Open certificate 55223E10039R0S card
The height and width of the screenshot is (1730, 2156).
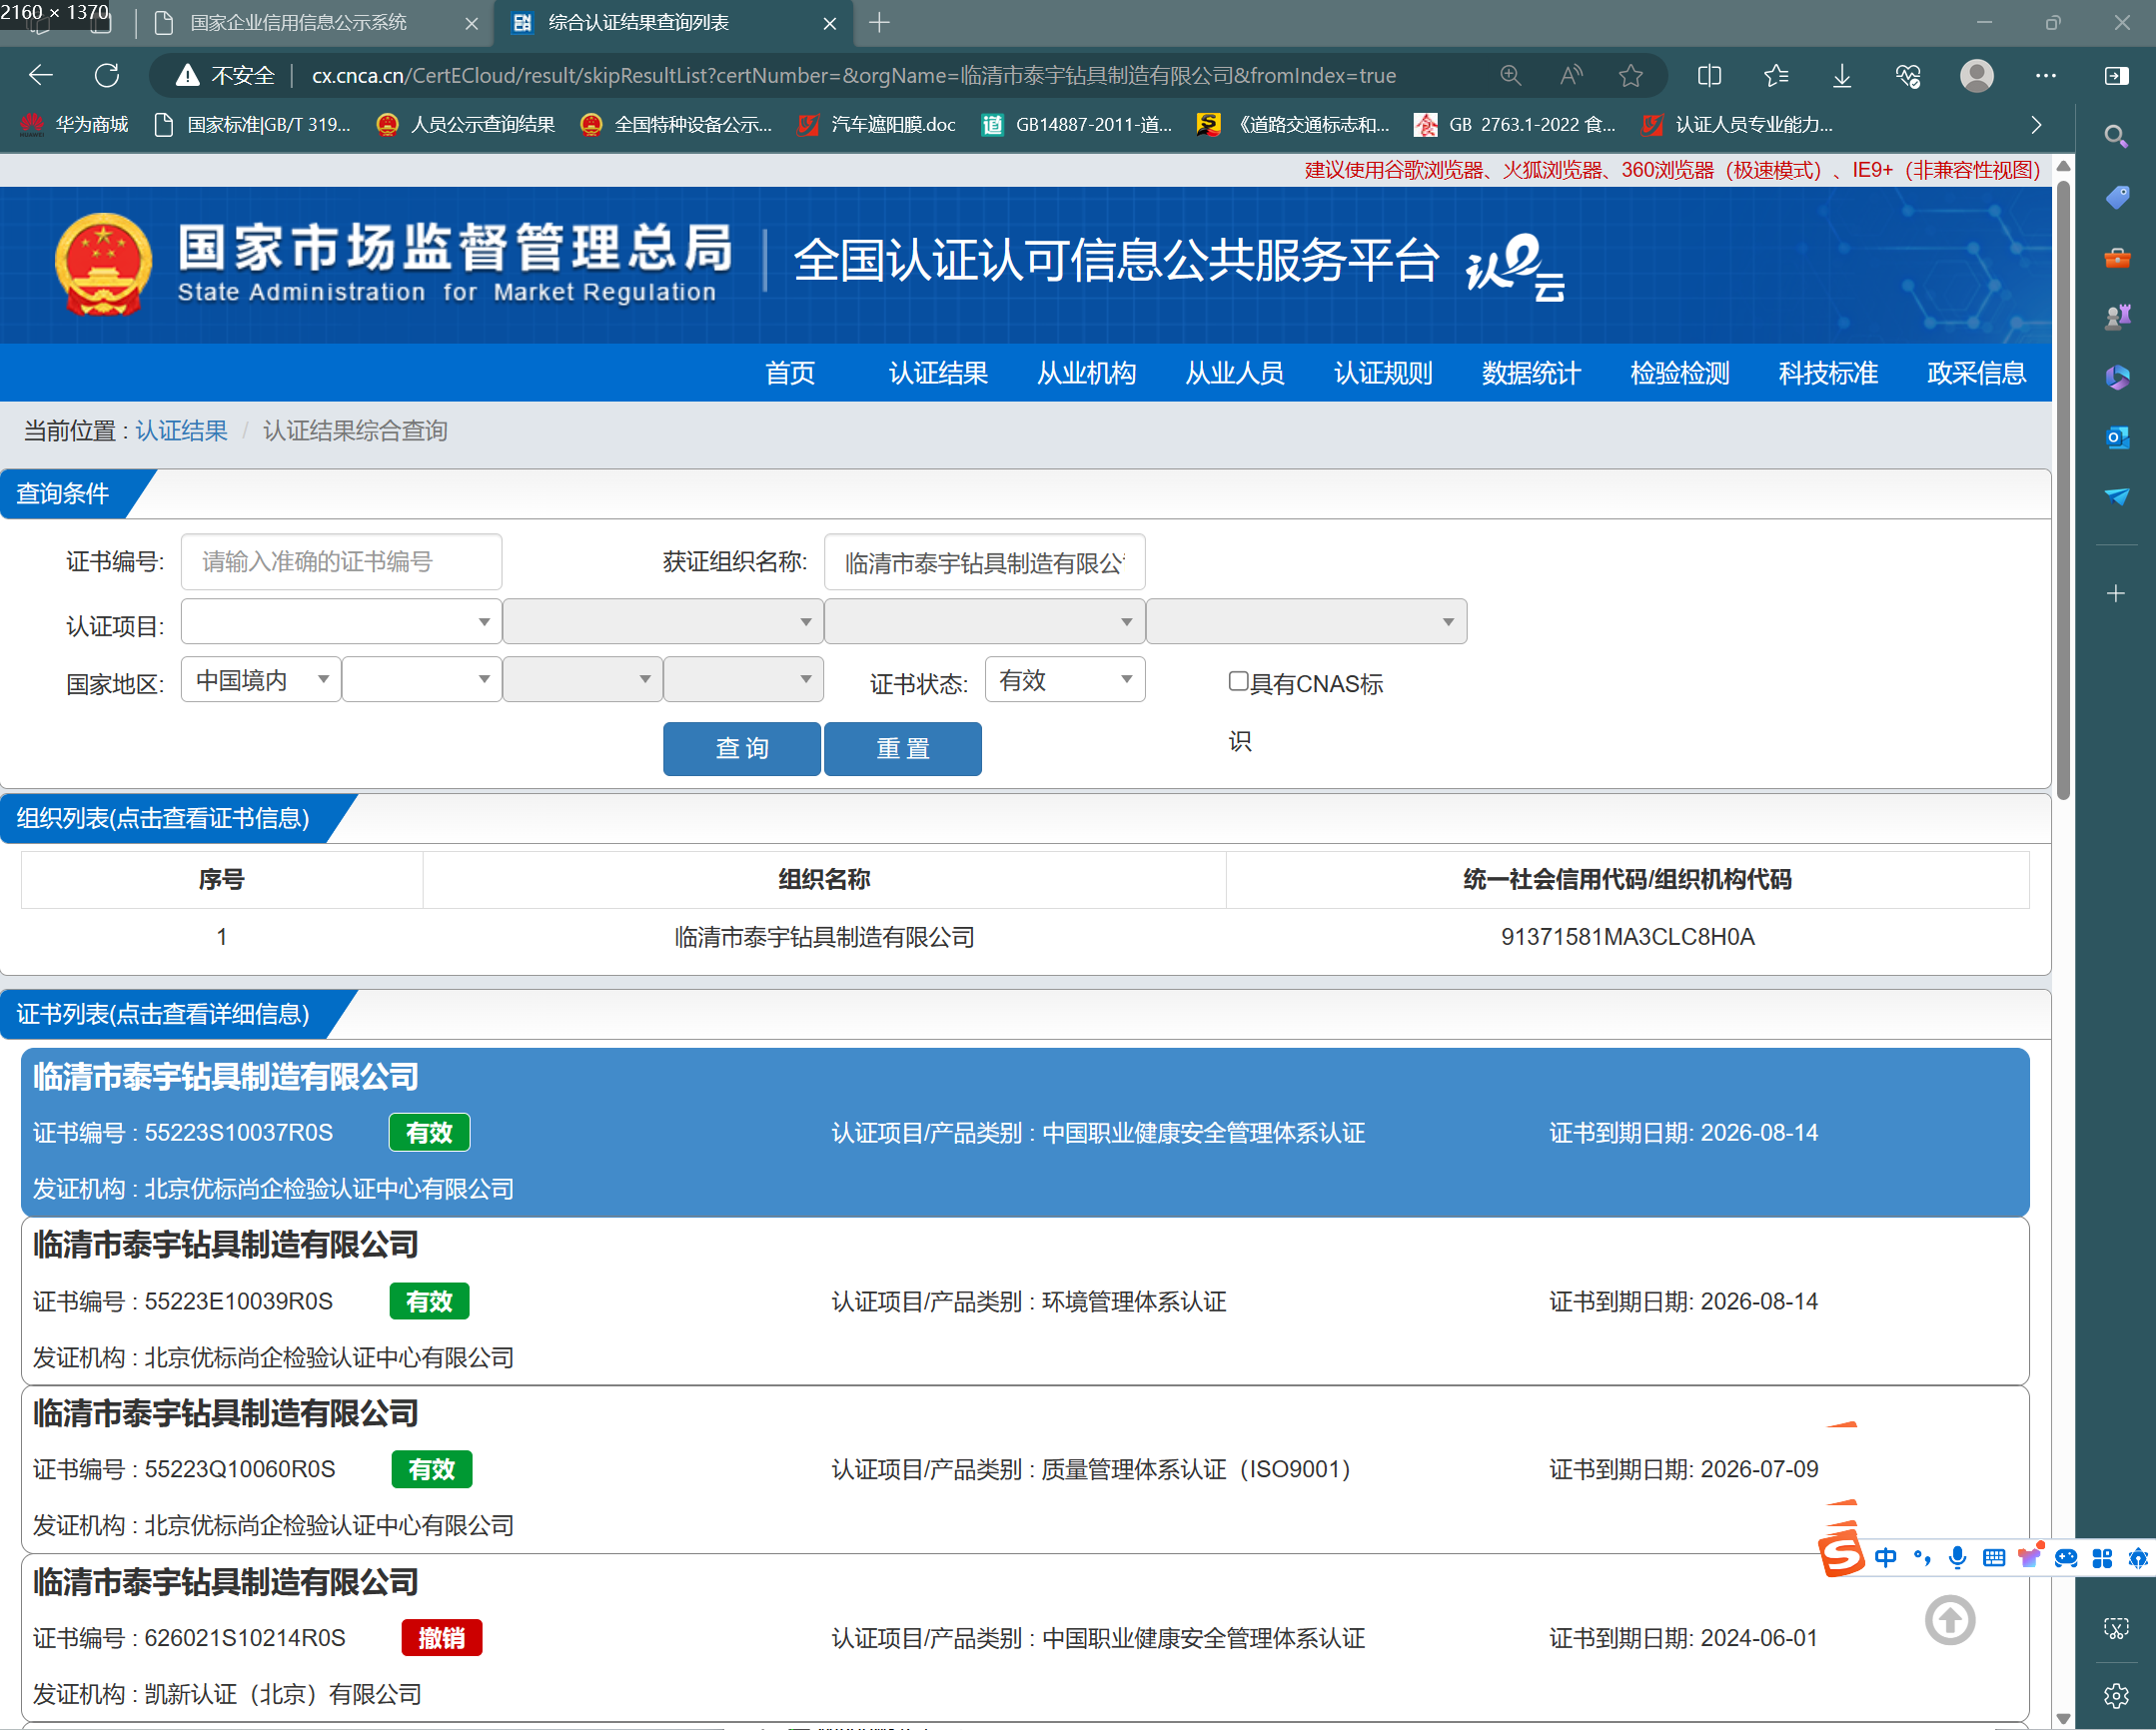click(x=1025, y=1302)
